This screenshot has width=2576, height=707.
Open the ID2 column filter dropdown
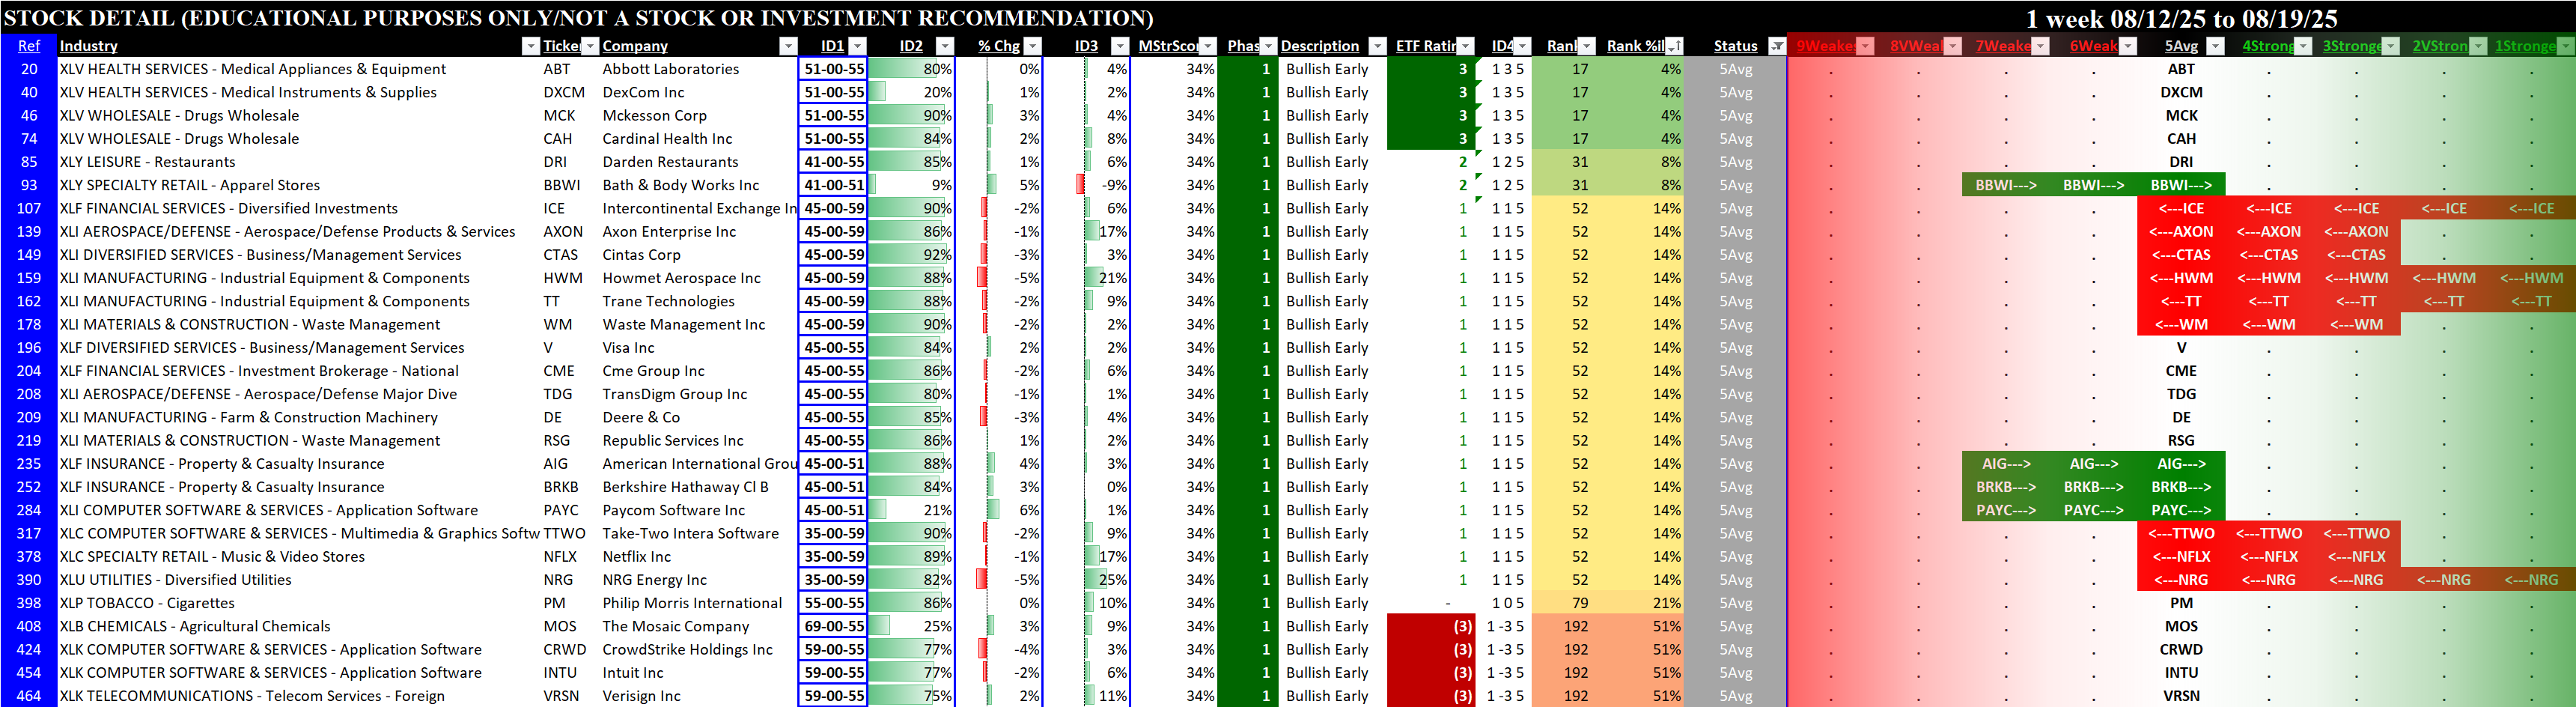[x=944, y=46]
